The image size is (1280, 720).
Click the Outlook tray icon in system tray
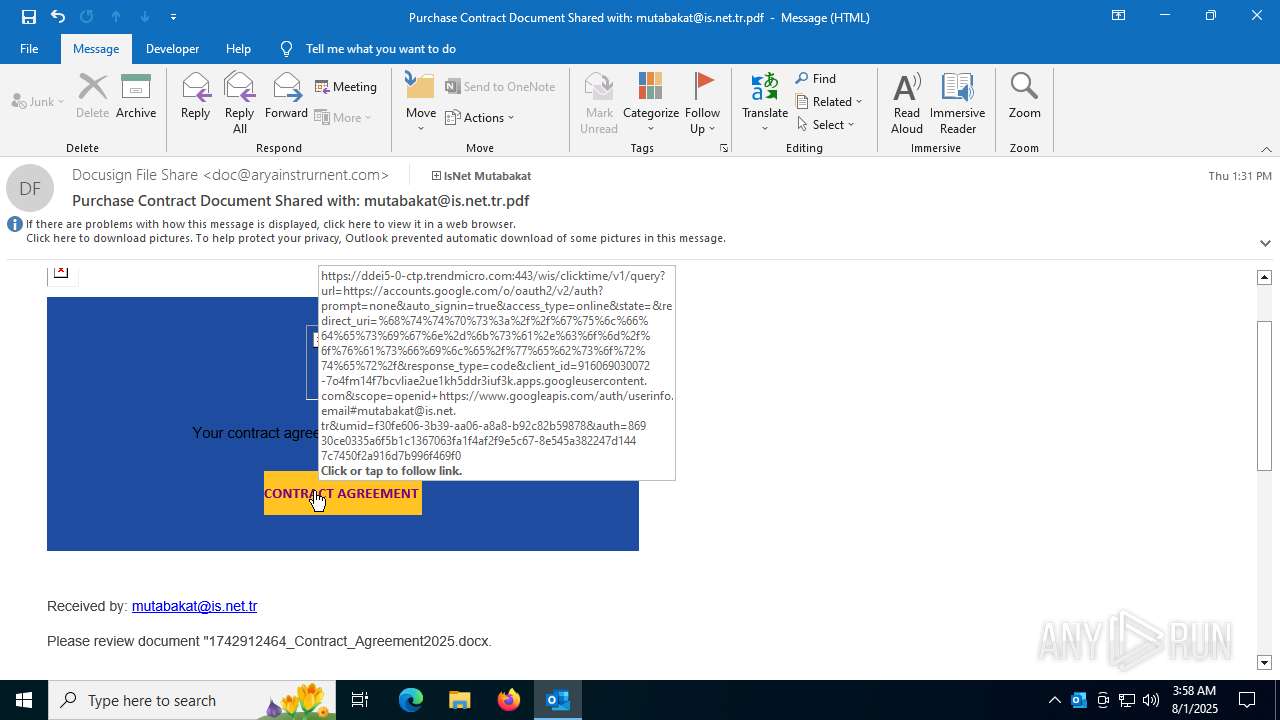(1078, 700)
